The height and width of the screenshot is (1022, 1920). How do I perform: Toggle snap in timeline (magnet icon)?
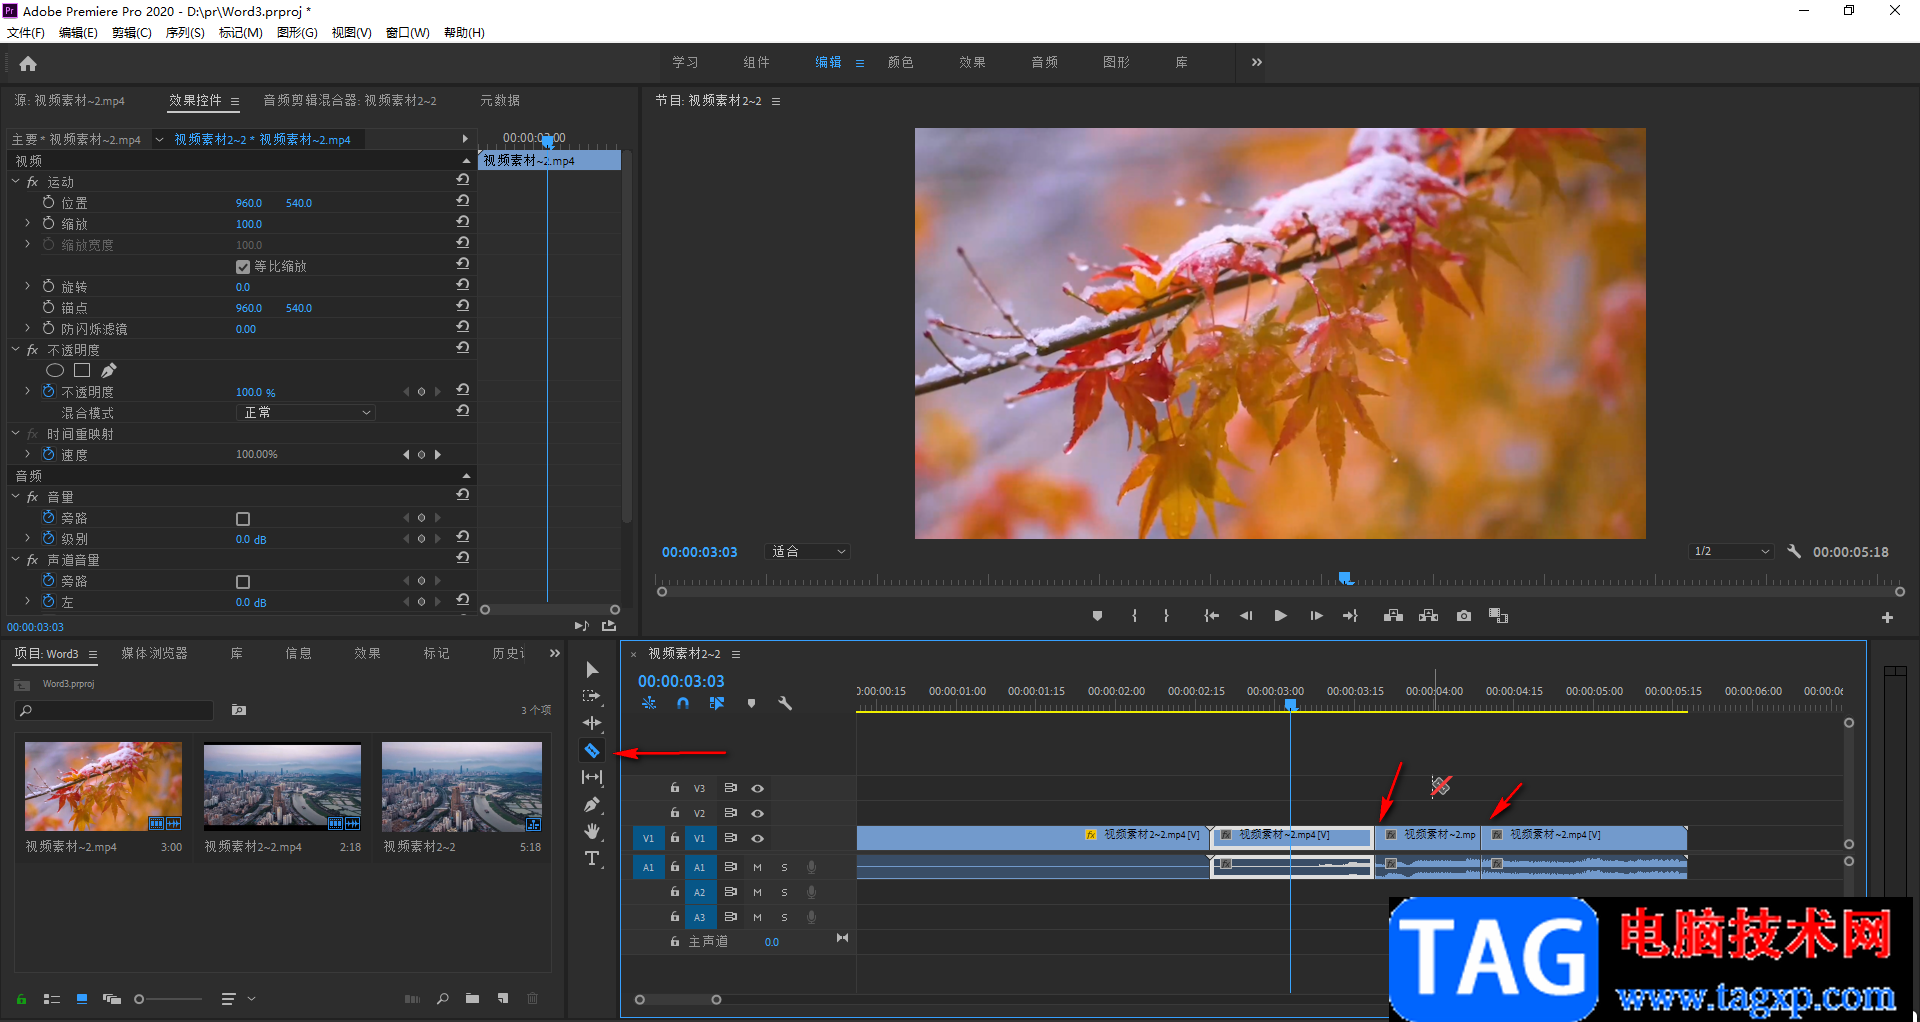tap(682, 703)
